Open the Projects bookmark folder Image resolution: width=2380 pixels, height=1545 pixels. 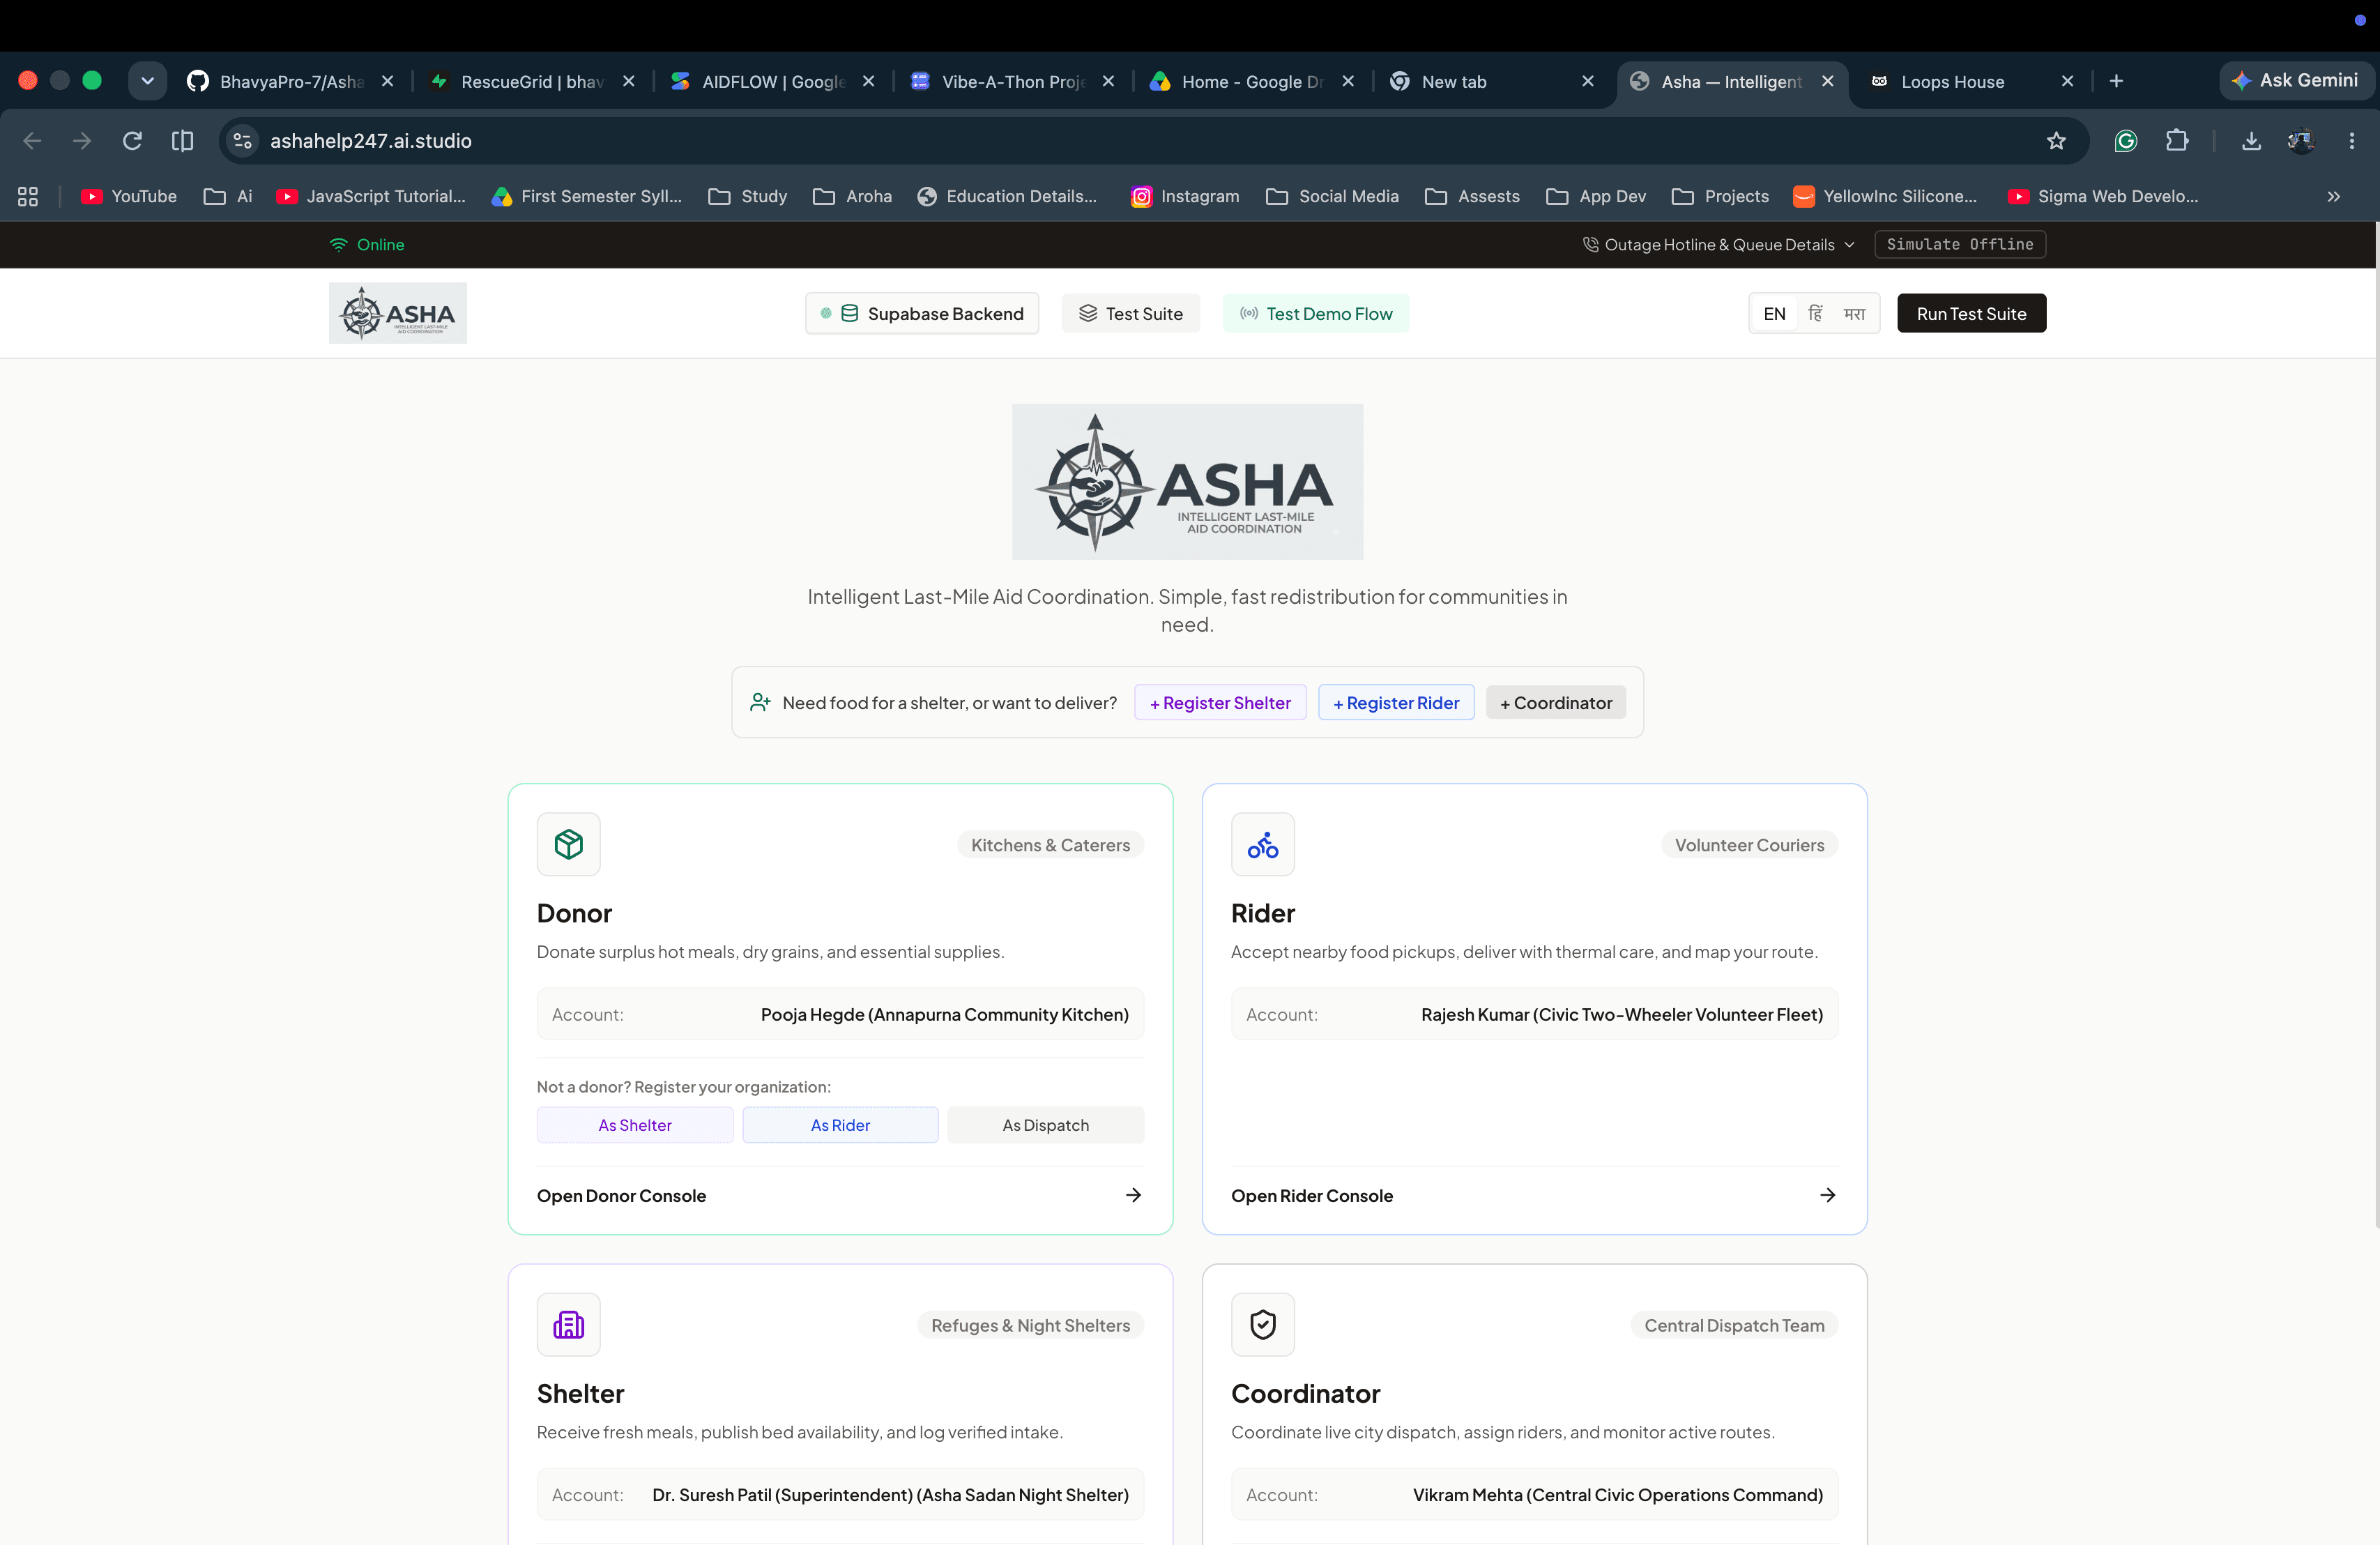1720,196
